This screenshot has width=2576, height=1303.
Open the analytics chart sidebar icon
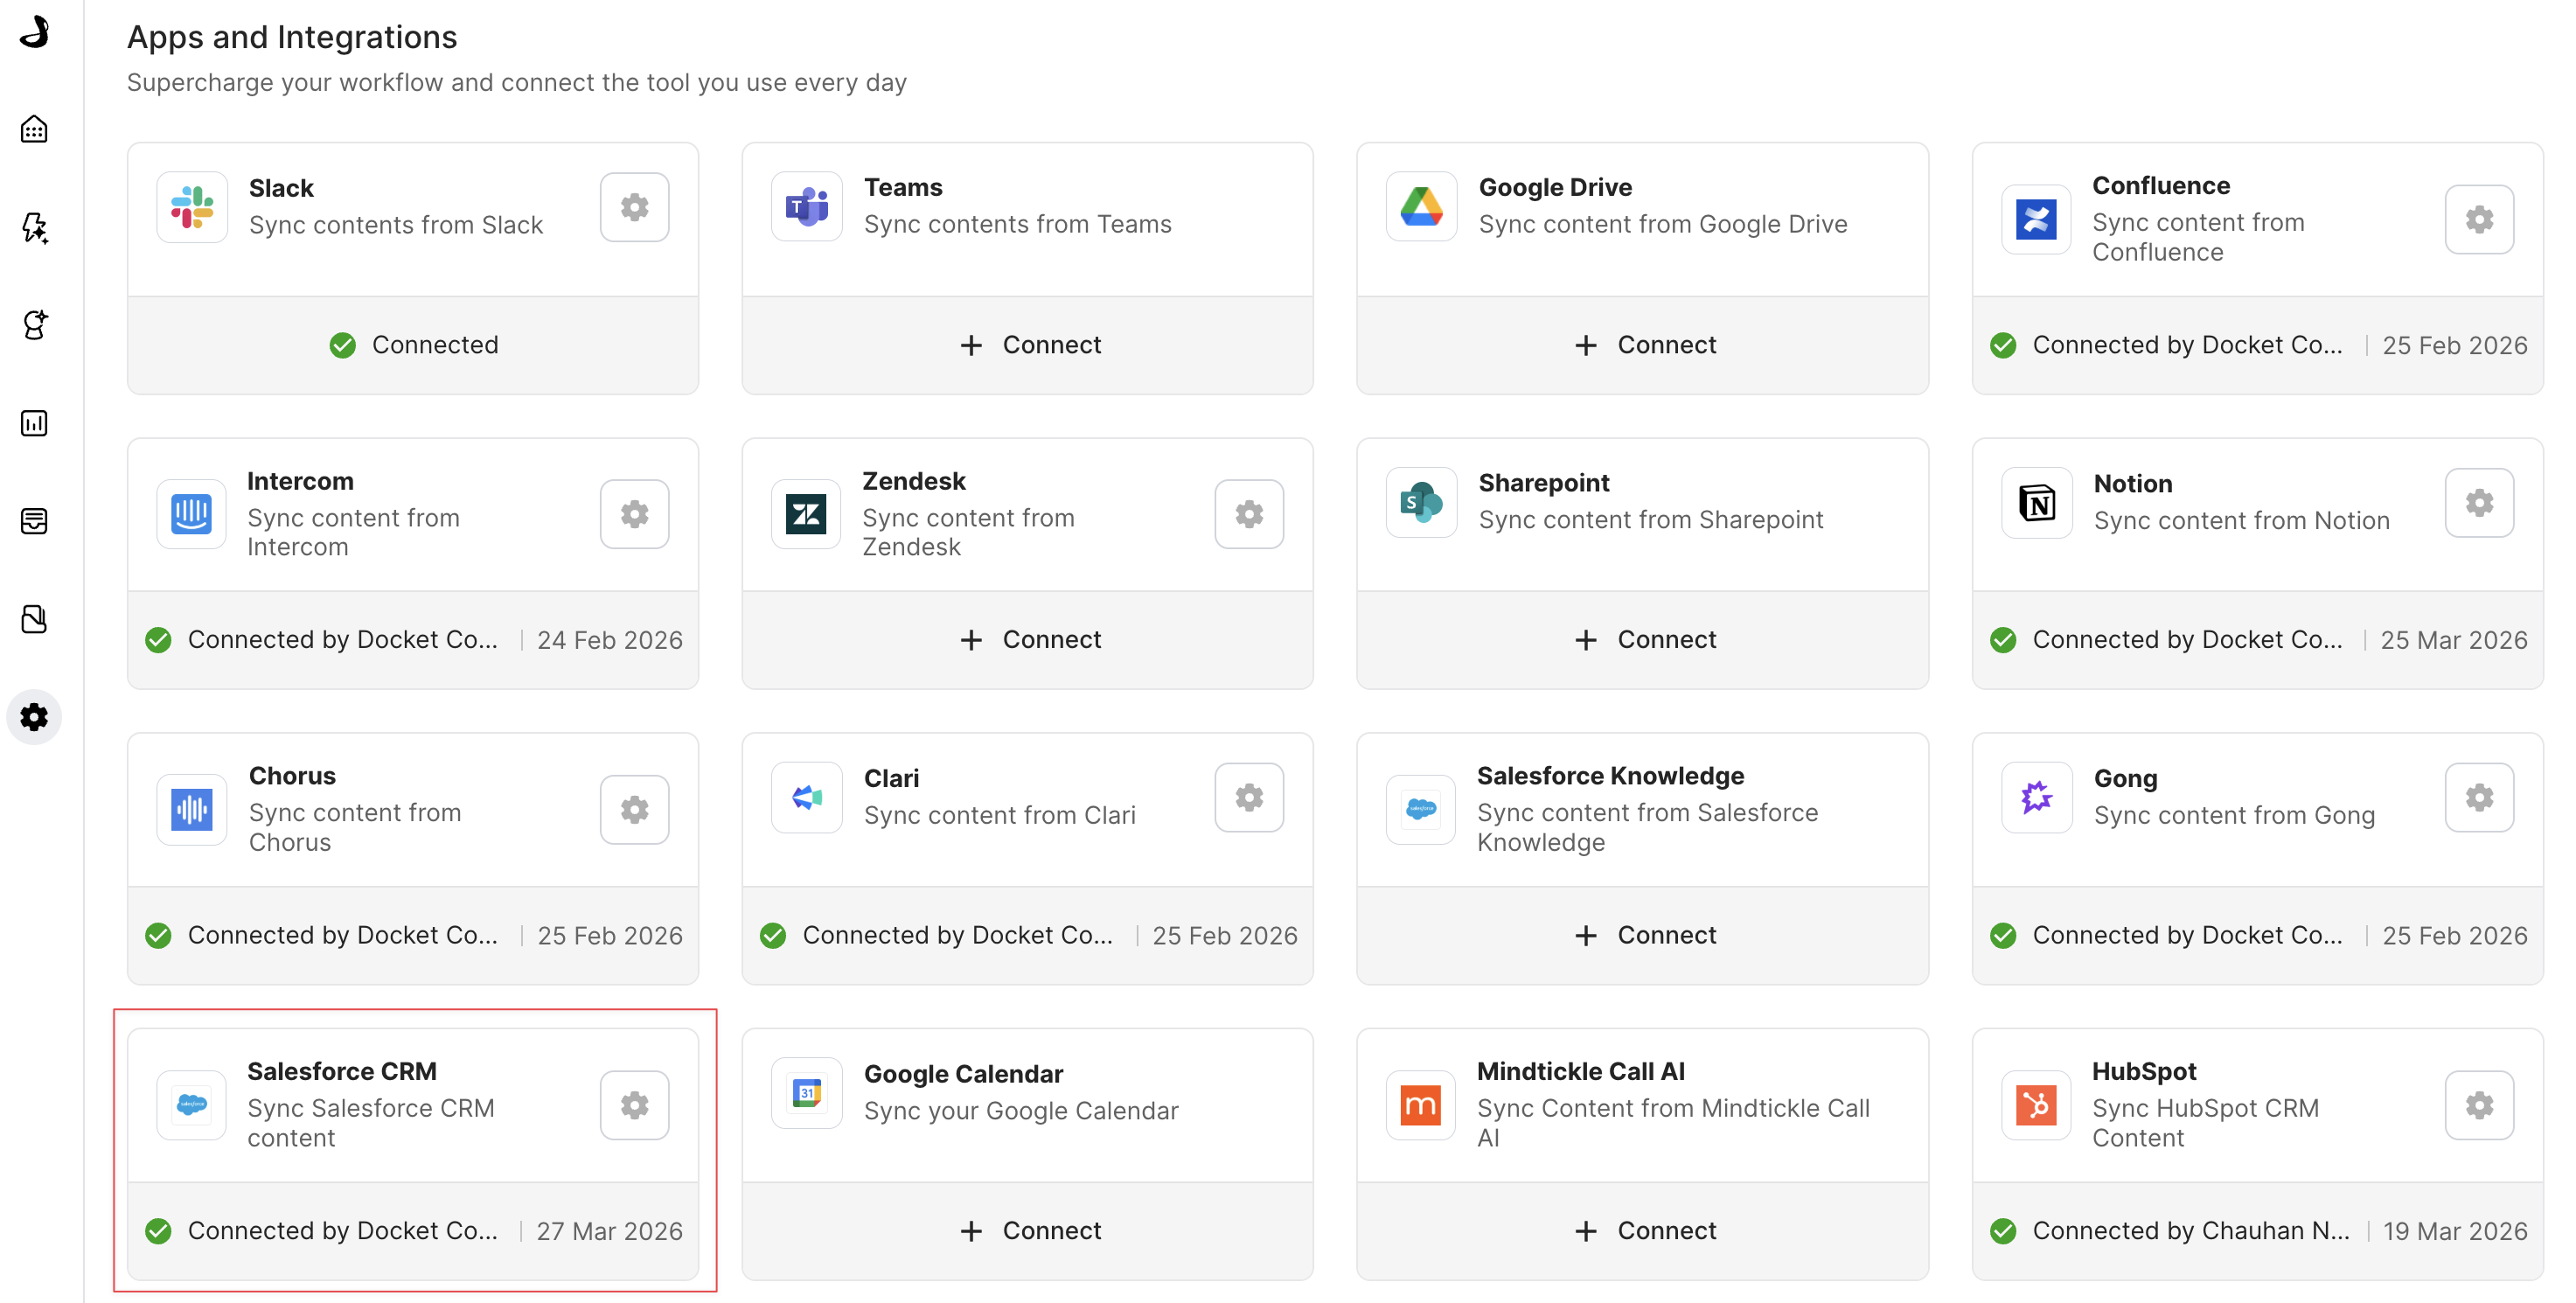[x=34, y=423]
